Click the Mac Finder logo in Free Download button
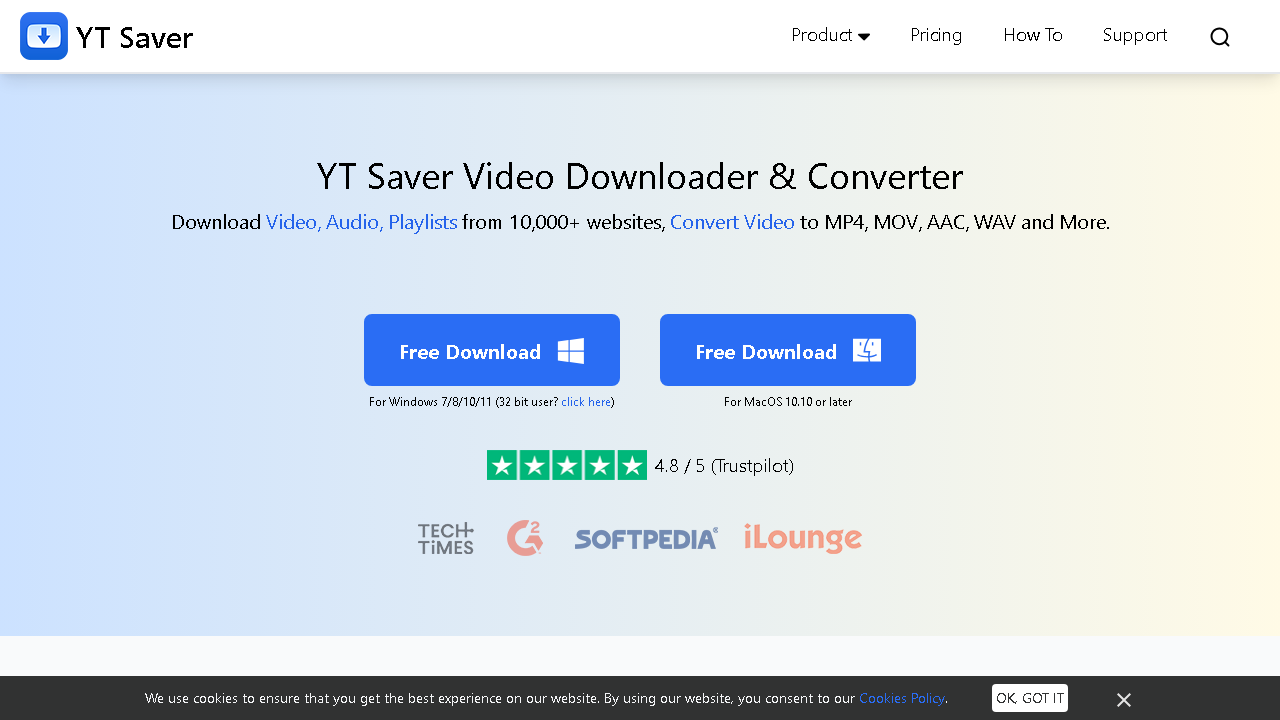The width and height of the screenshot is (1280, 720). (867, 350)
